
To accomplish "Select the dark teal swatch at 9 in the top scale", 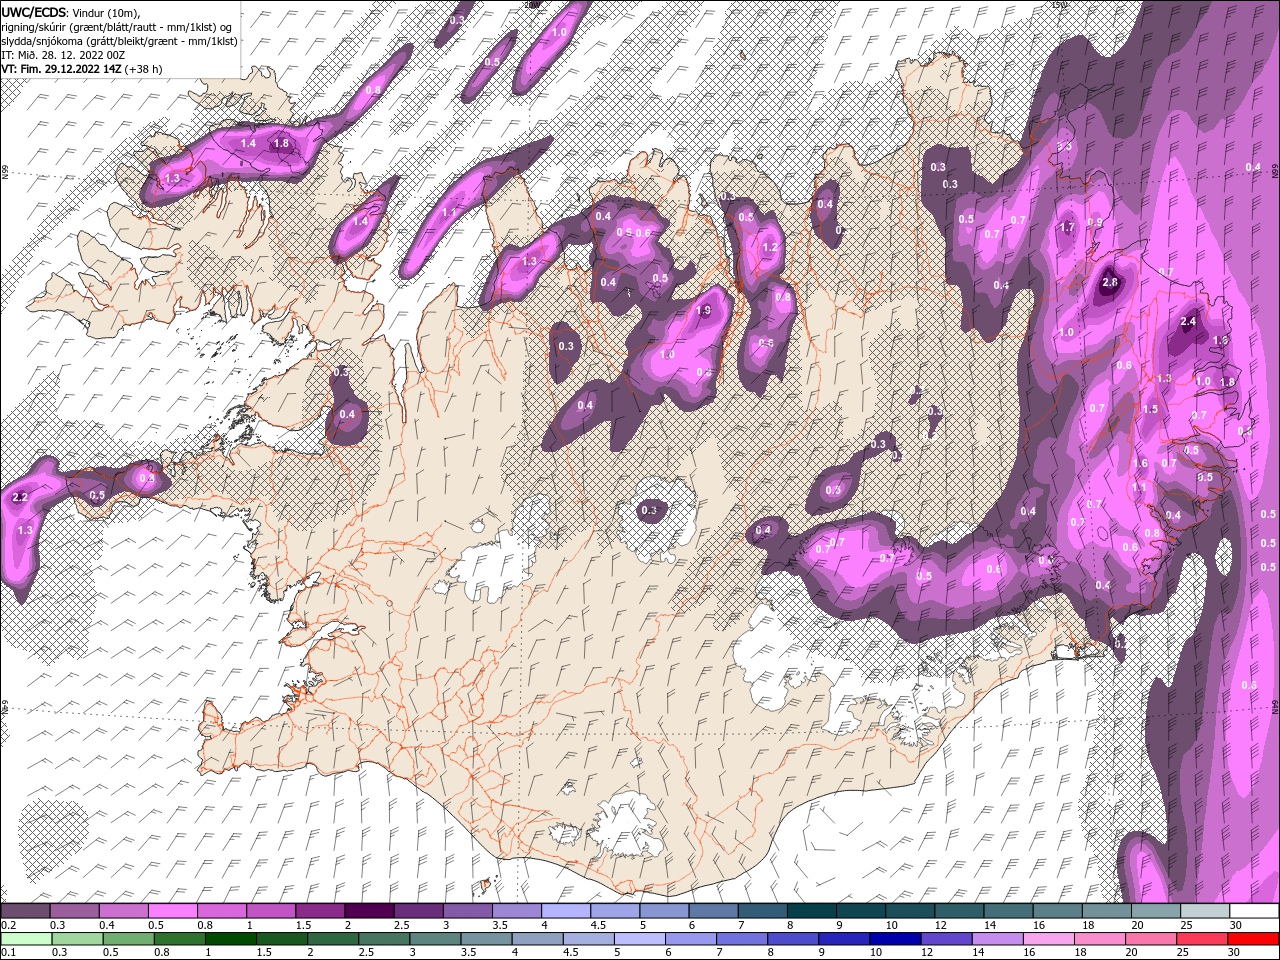I will point(861,911).
